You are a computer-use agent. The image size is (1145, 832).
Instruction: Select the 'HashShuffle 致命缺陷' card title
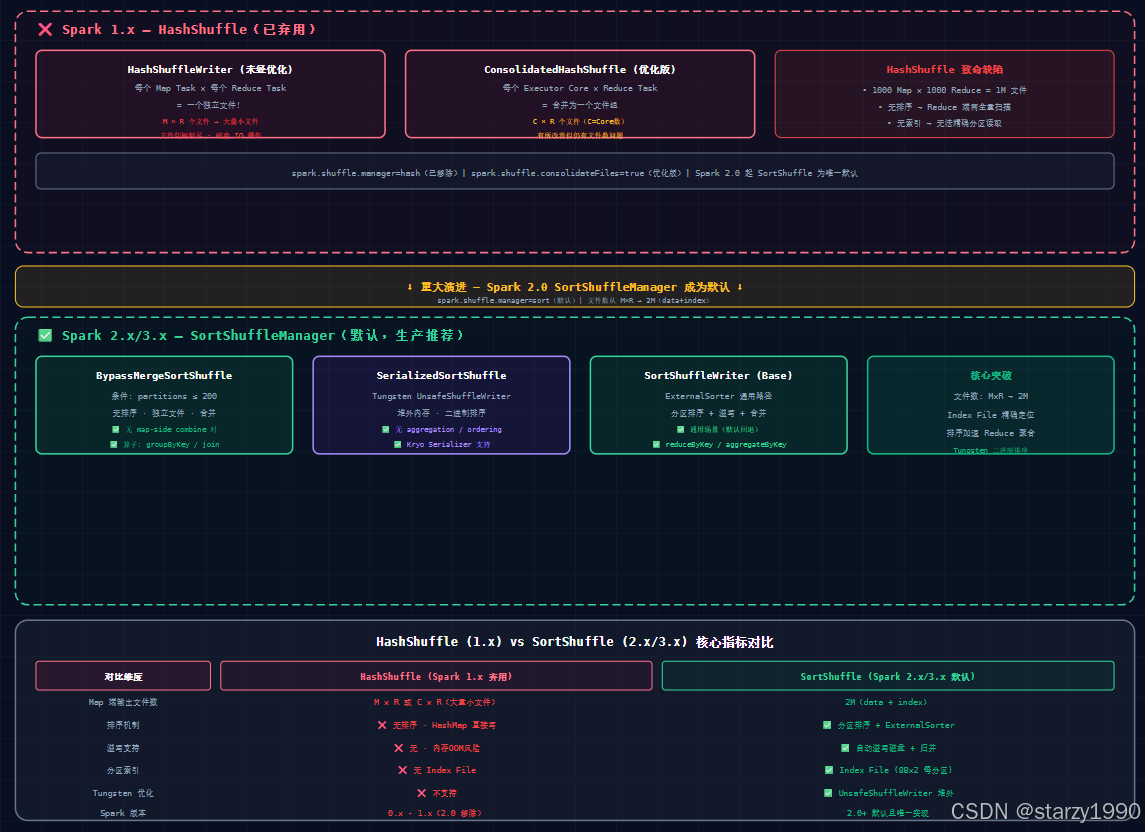pos(944,69)
